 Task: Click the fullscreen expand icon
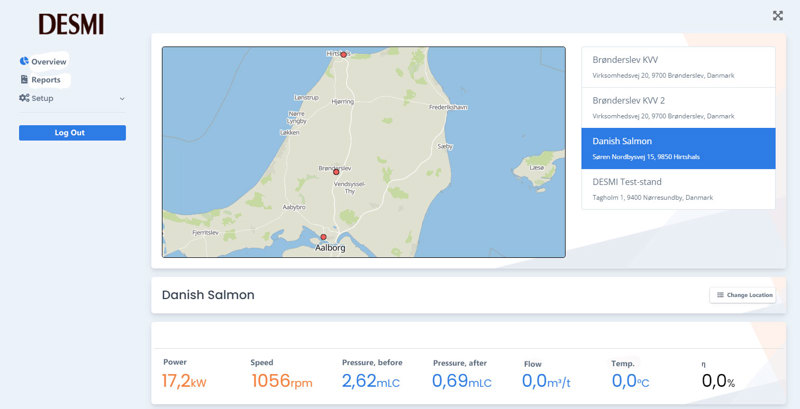[778, 16]
